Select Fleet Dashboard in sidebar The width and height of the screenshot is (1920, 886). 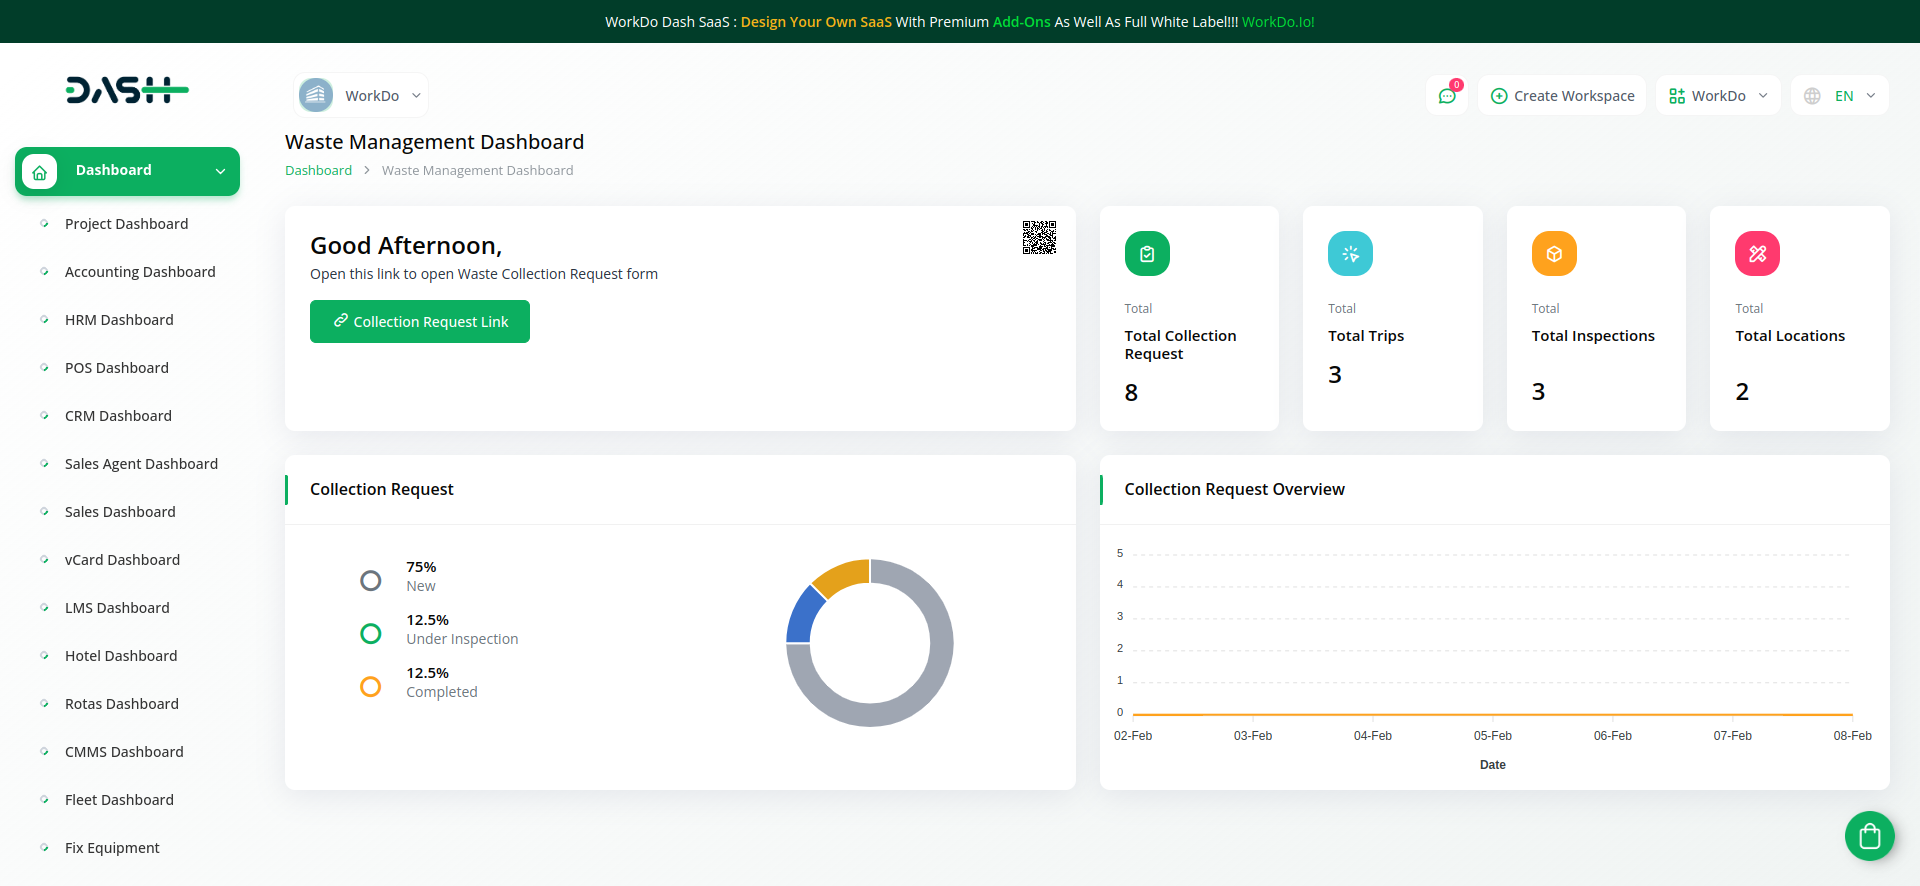pos(119,800)
